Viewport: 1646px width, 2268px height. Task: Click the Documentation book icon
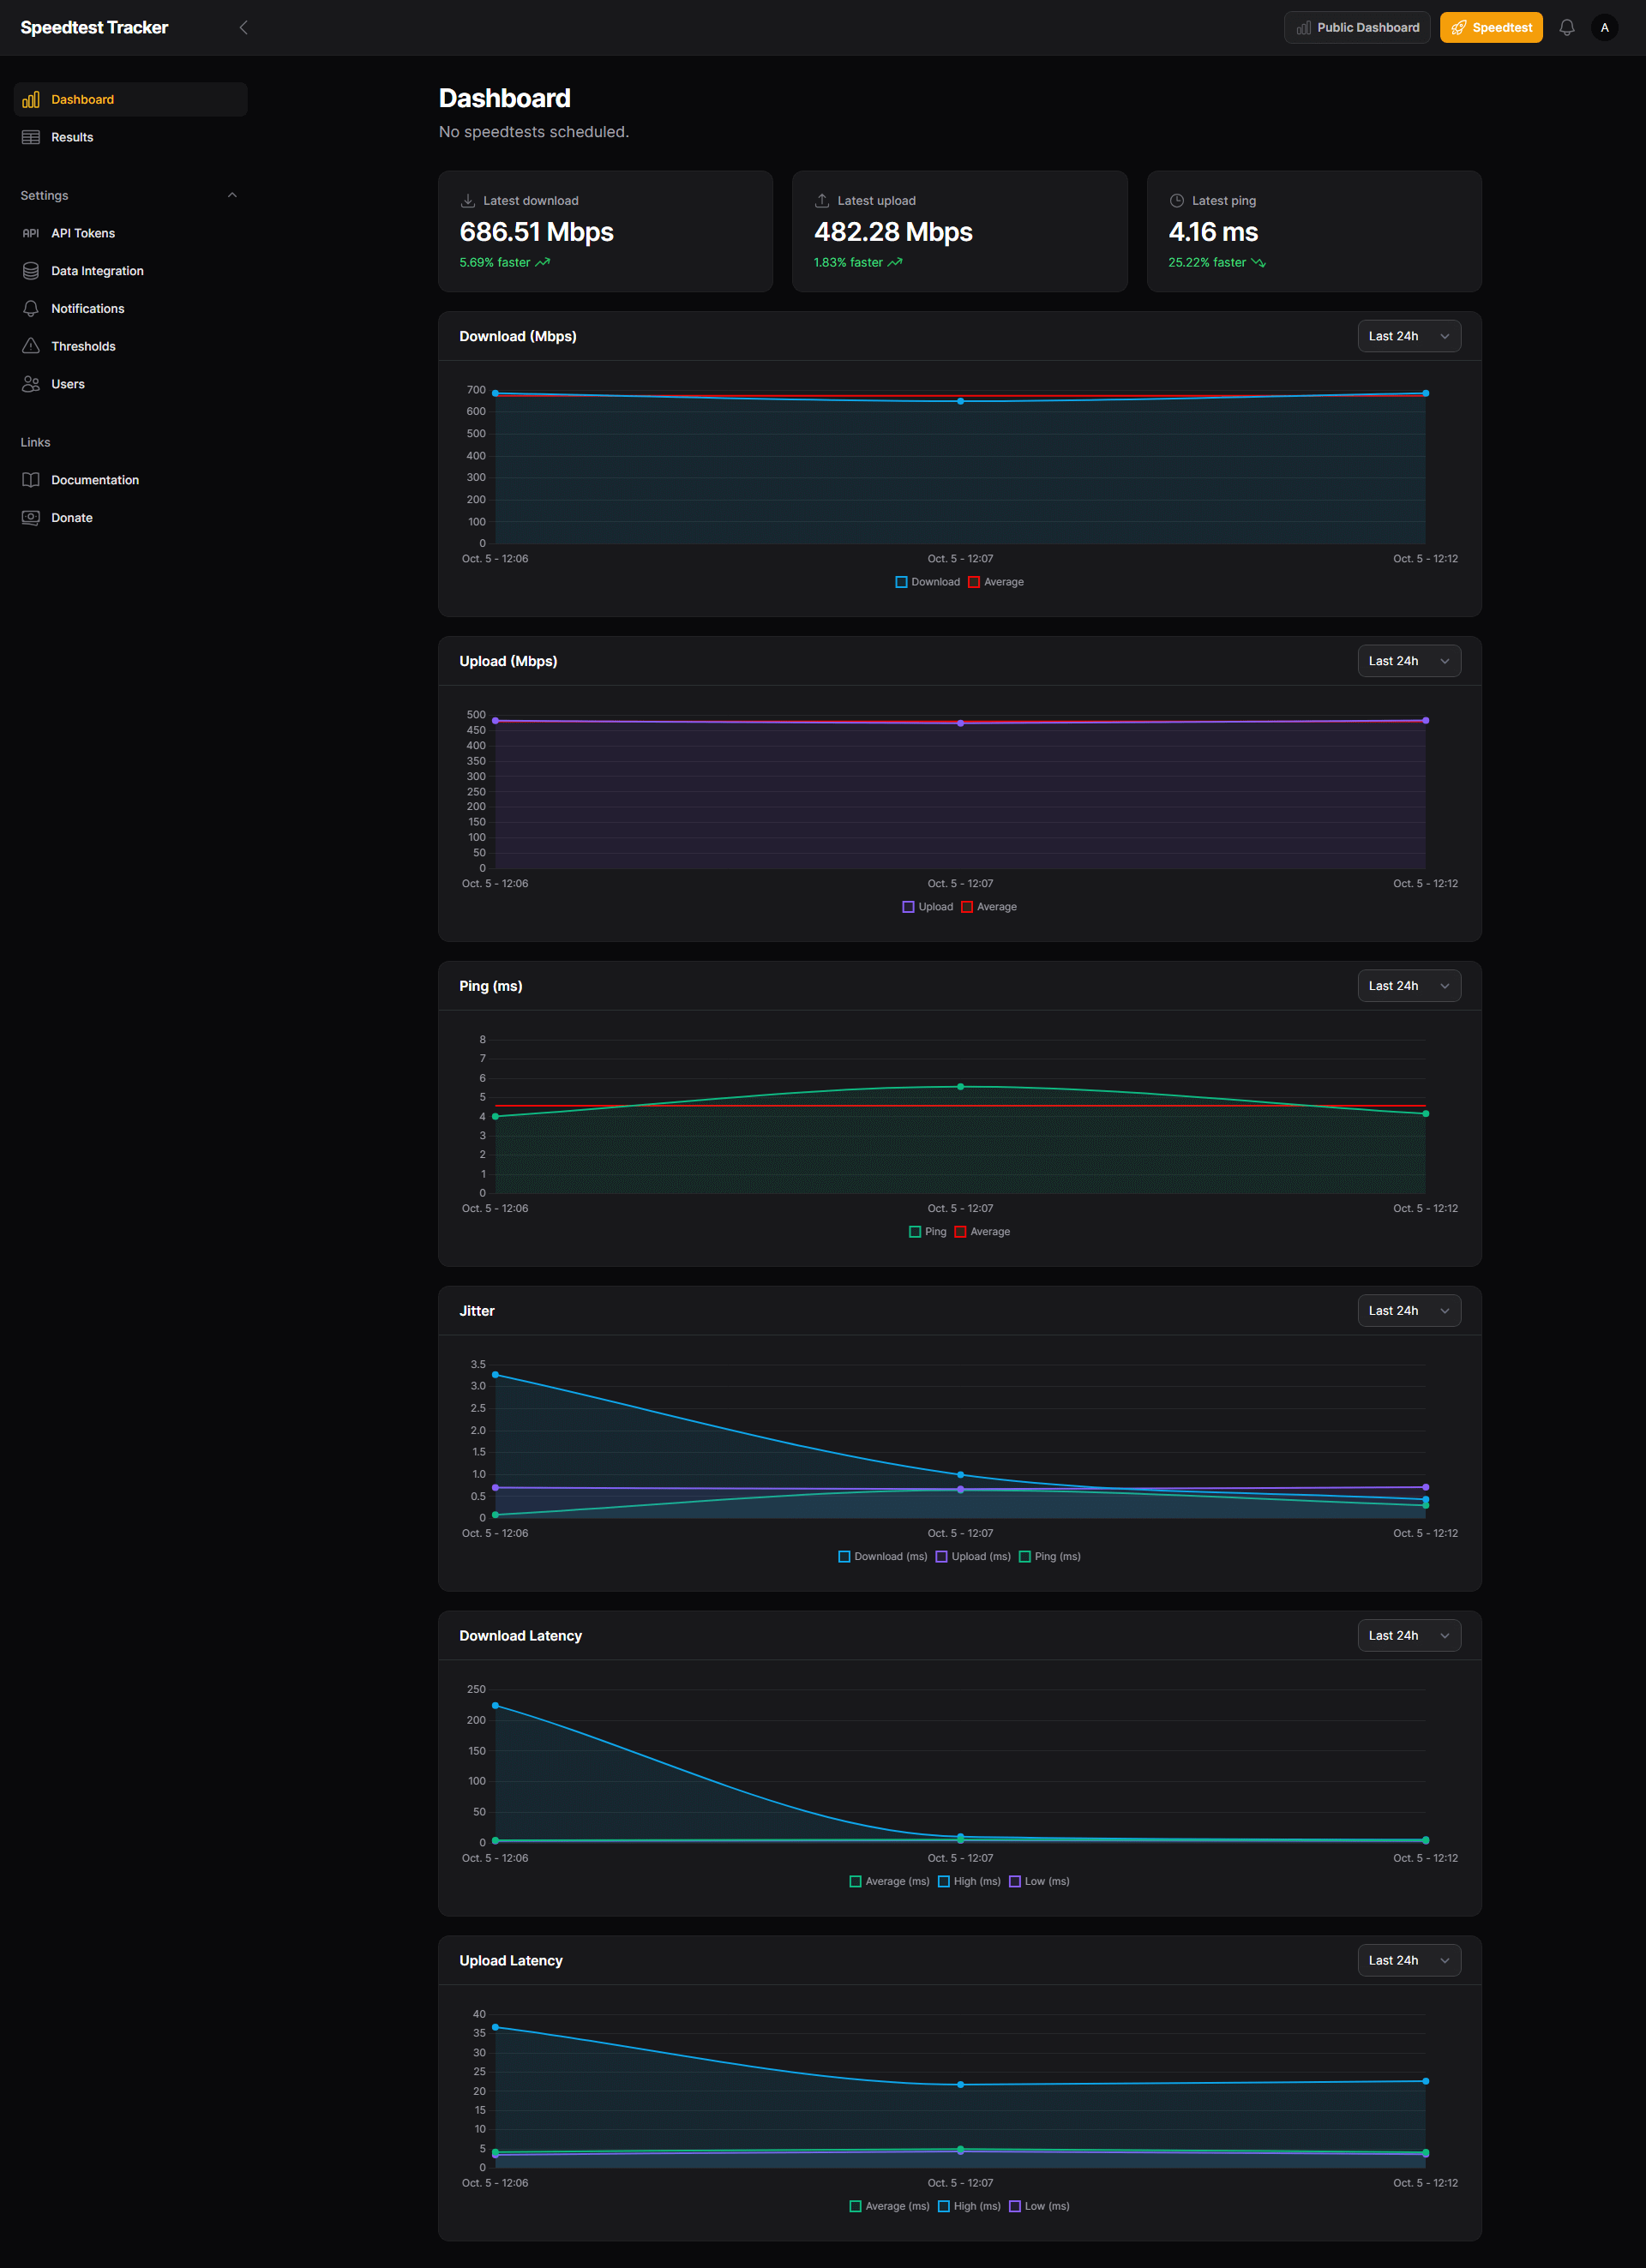click(31, 480)
